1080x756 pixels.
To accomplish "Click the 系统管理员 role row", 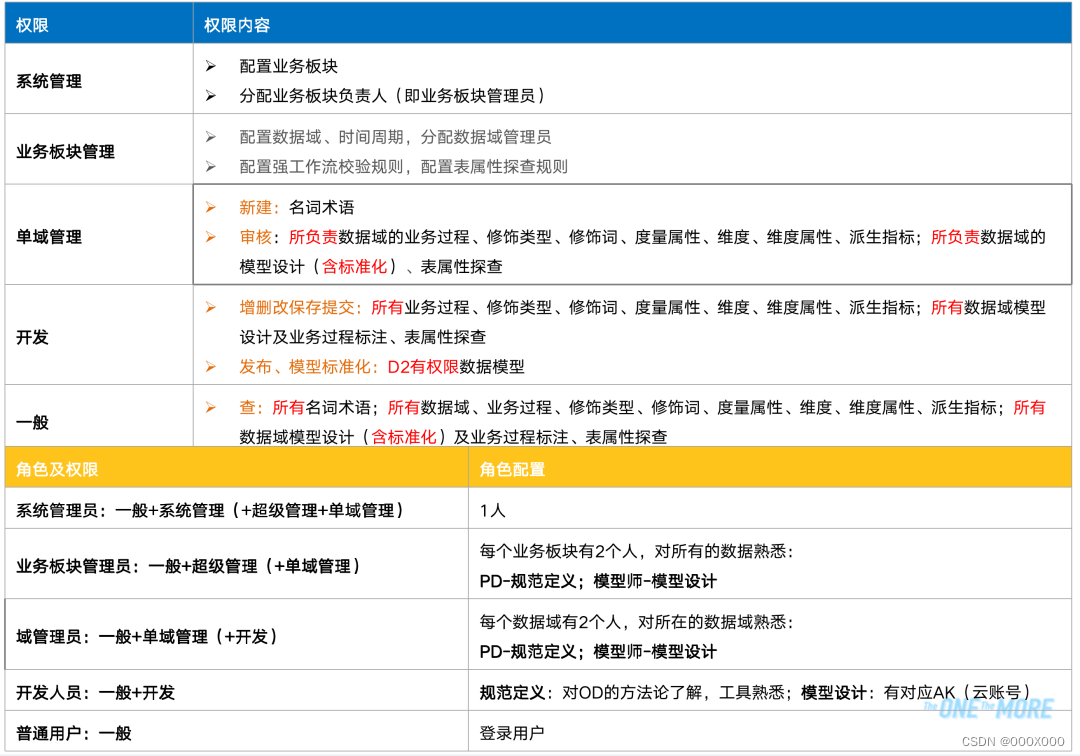I will click(210, 511).
